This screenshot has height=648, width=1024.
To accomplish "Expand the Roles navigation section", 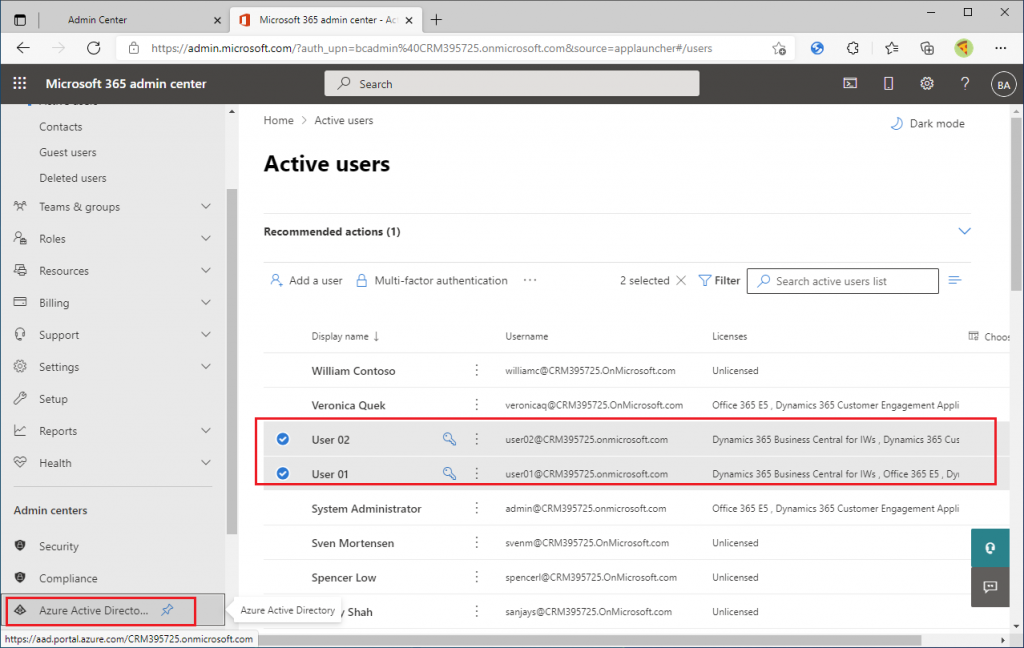I will [x=206, y=238].
